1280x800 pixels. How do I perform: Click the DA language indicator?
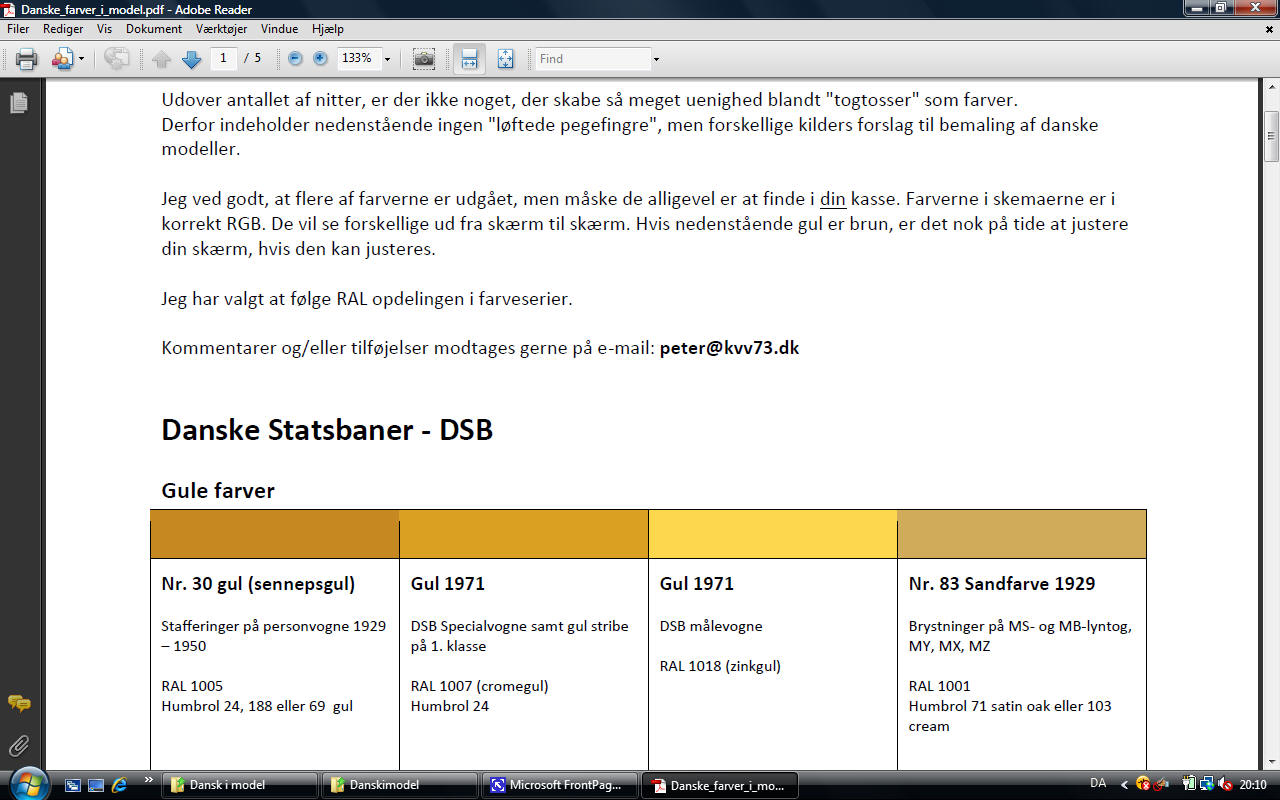pos(1098,784)
